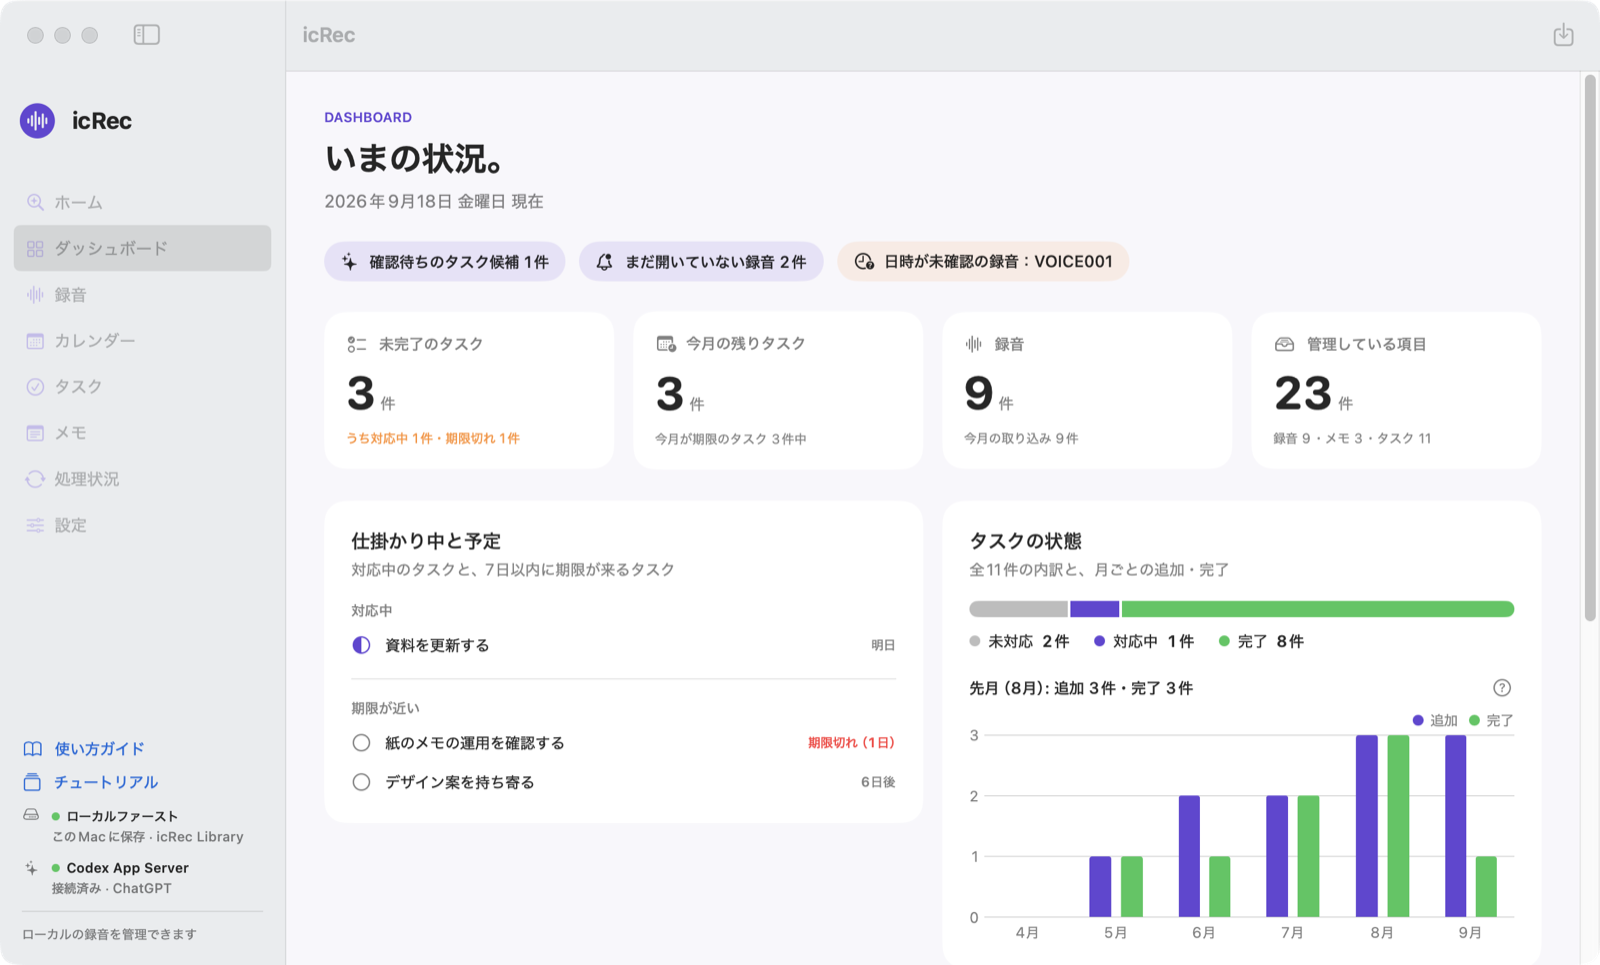
Task: Open the 資料を更新する task row
Action: (x=623, y=645)
